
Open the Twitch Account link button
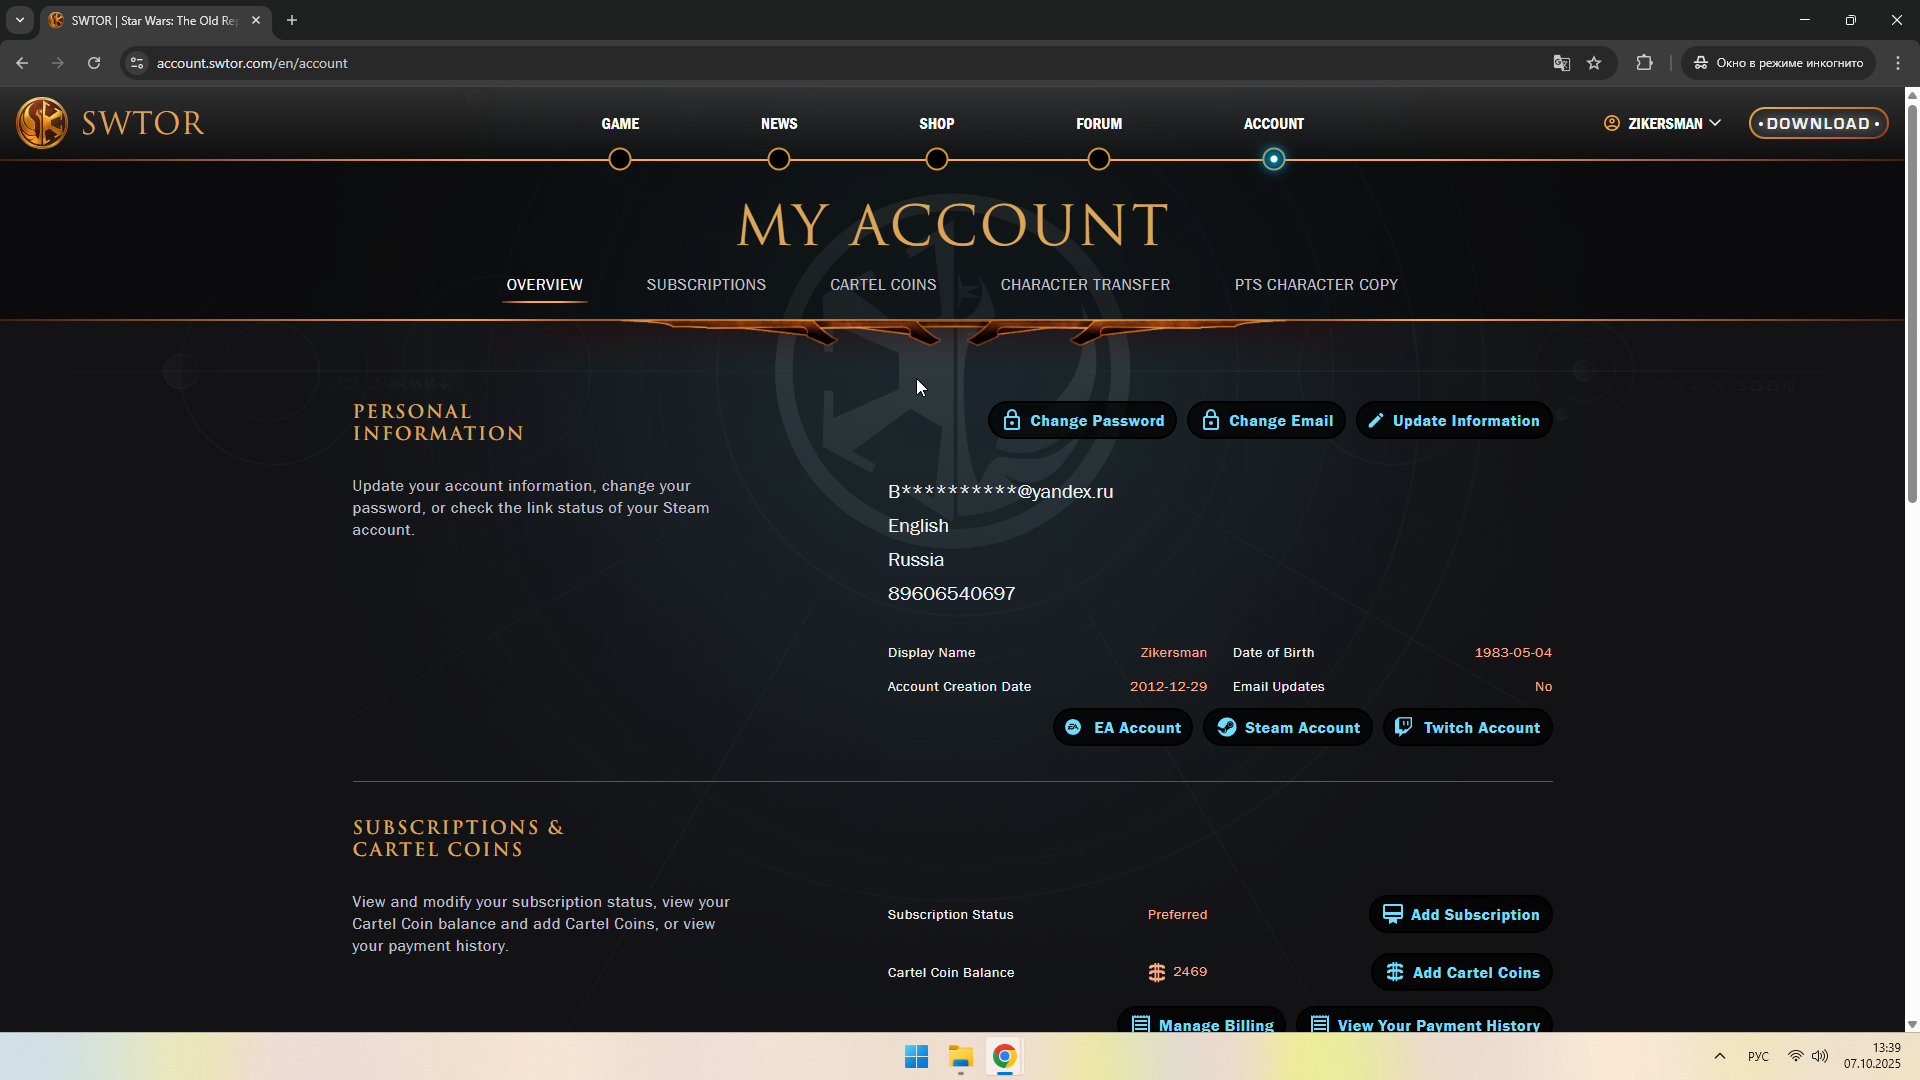pos(1467,728)
